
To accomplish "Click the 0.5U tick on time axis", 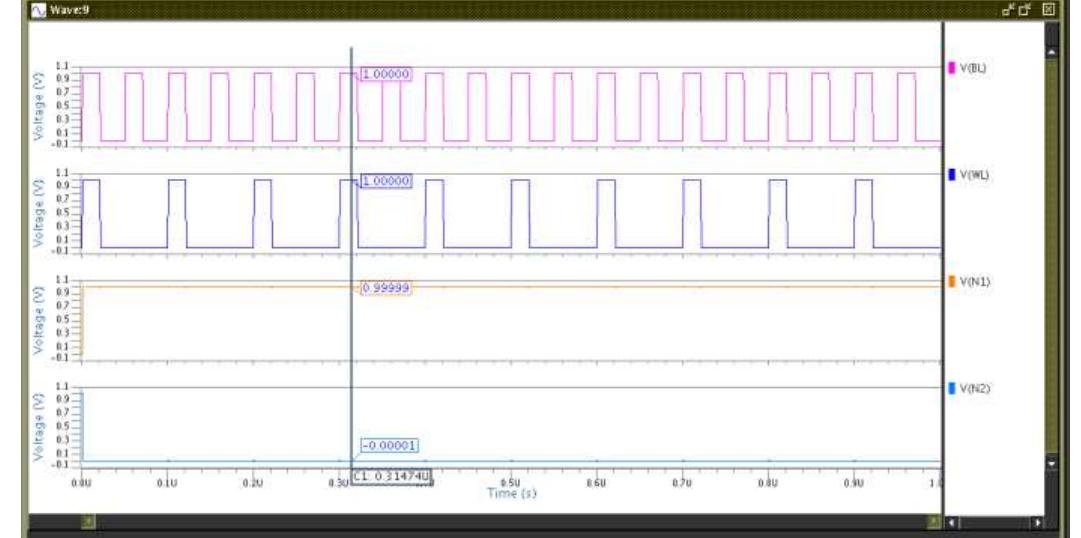I will coord(511,484).
